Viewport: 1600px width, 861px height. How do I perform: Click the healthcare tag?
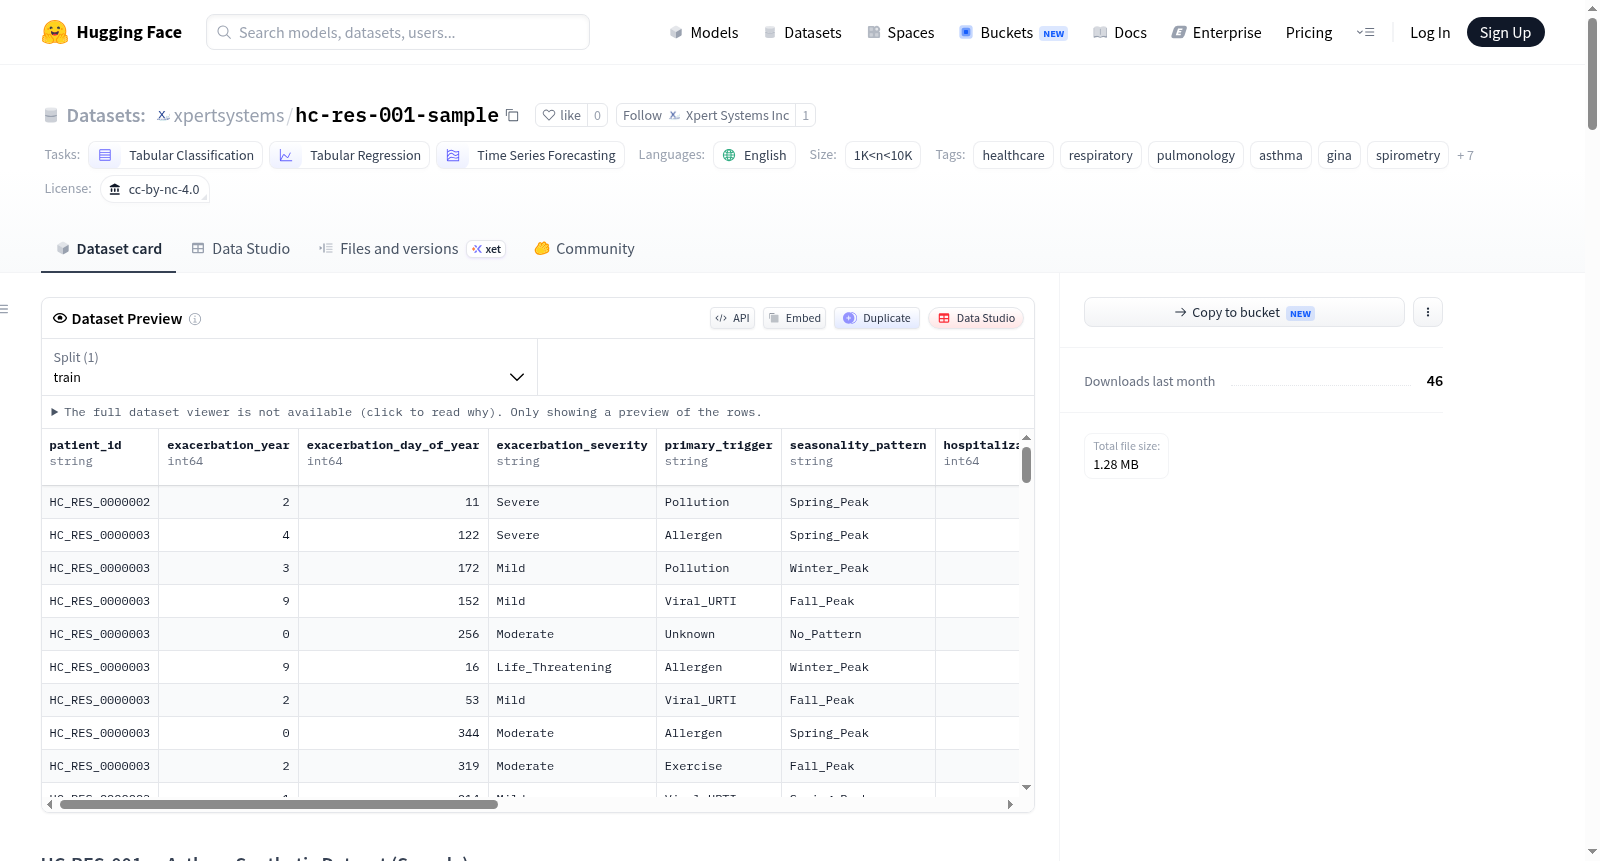(x=1013, y=155)
